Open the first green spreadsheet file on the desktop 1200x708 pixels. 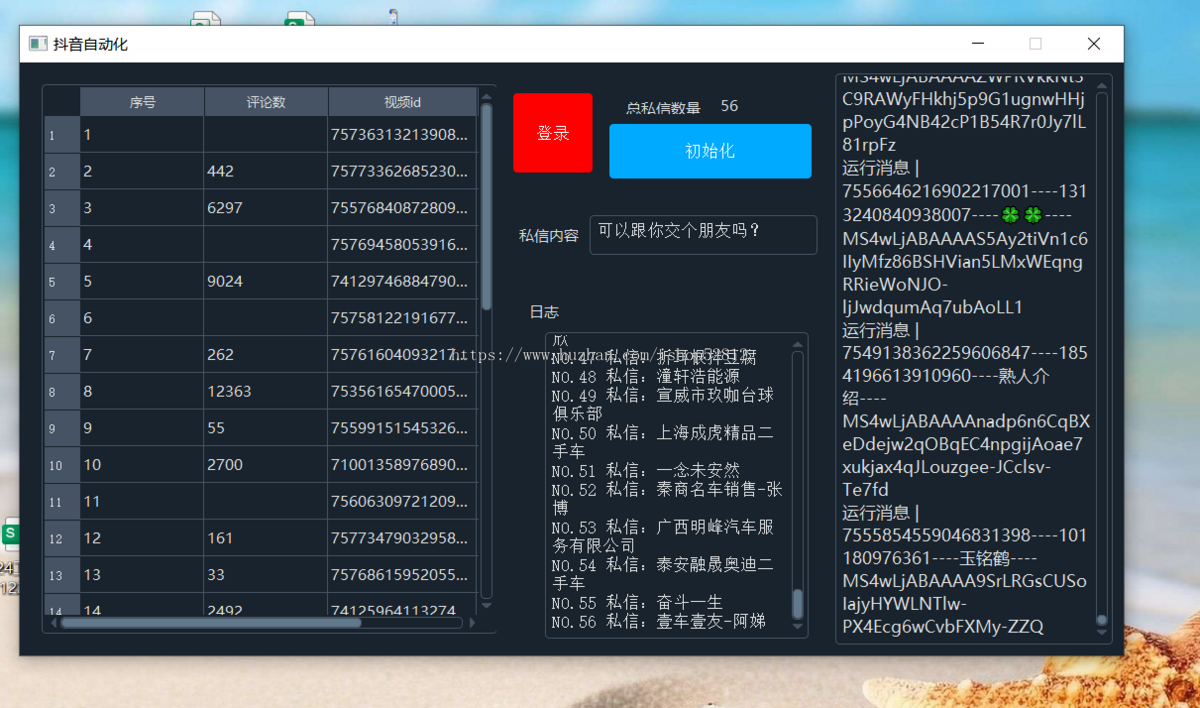[x=205, y=18]
